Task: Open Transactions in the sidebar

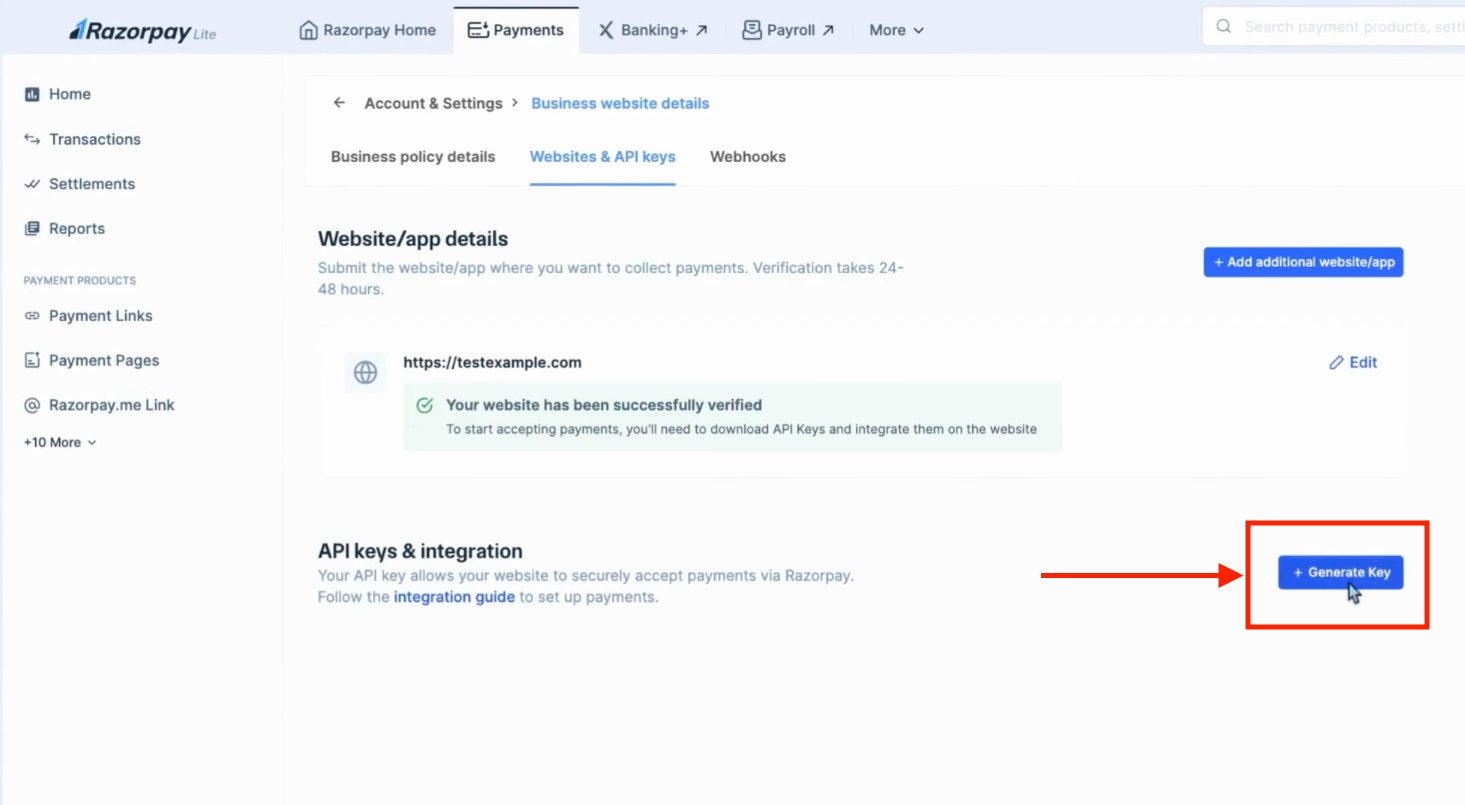Action: (82, 139)
